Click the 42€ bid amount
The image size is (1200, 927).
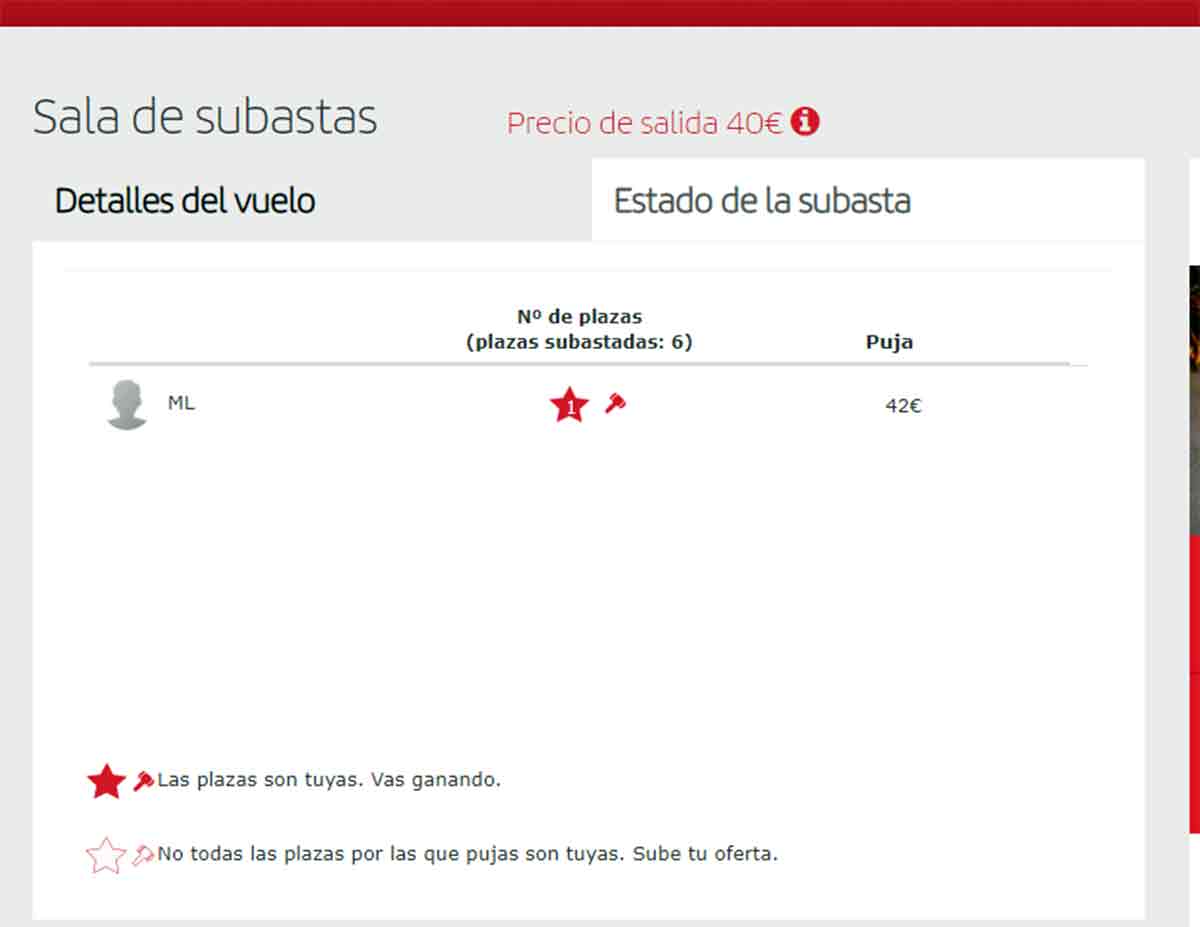[902, 406]
